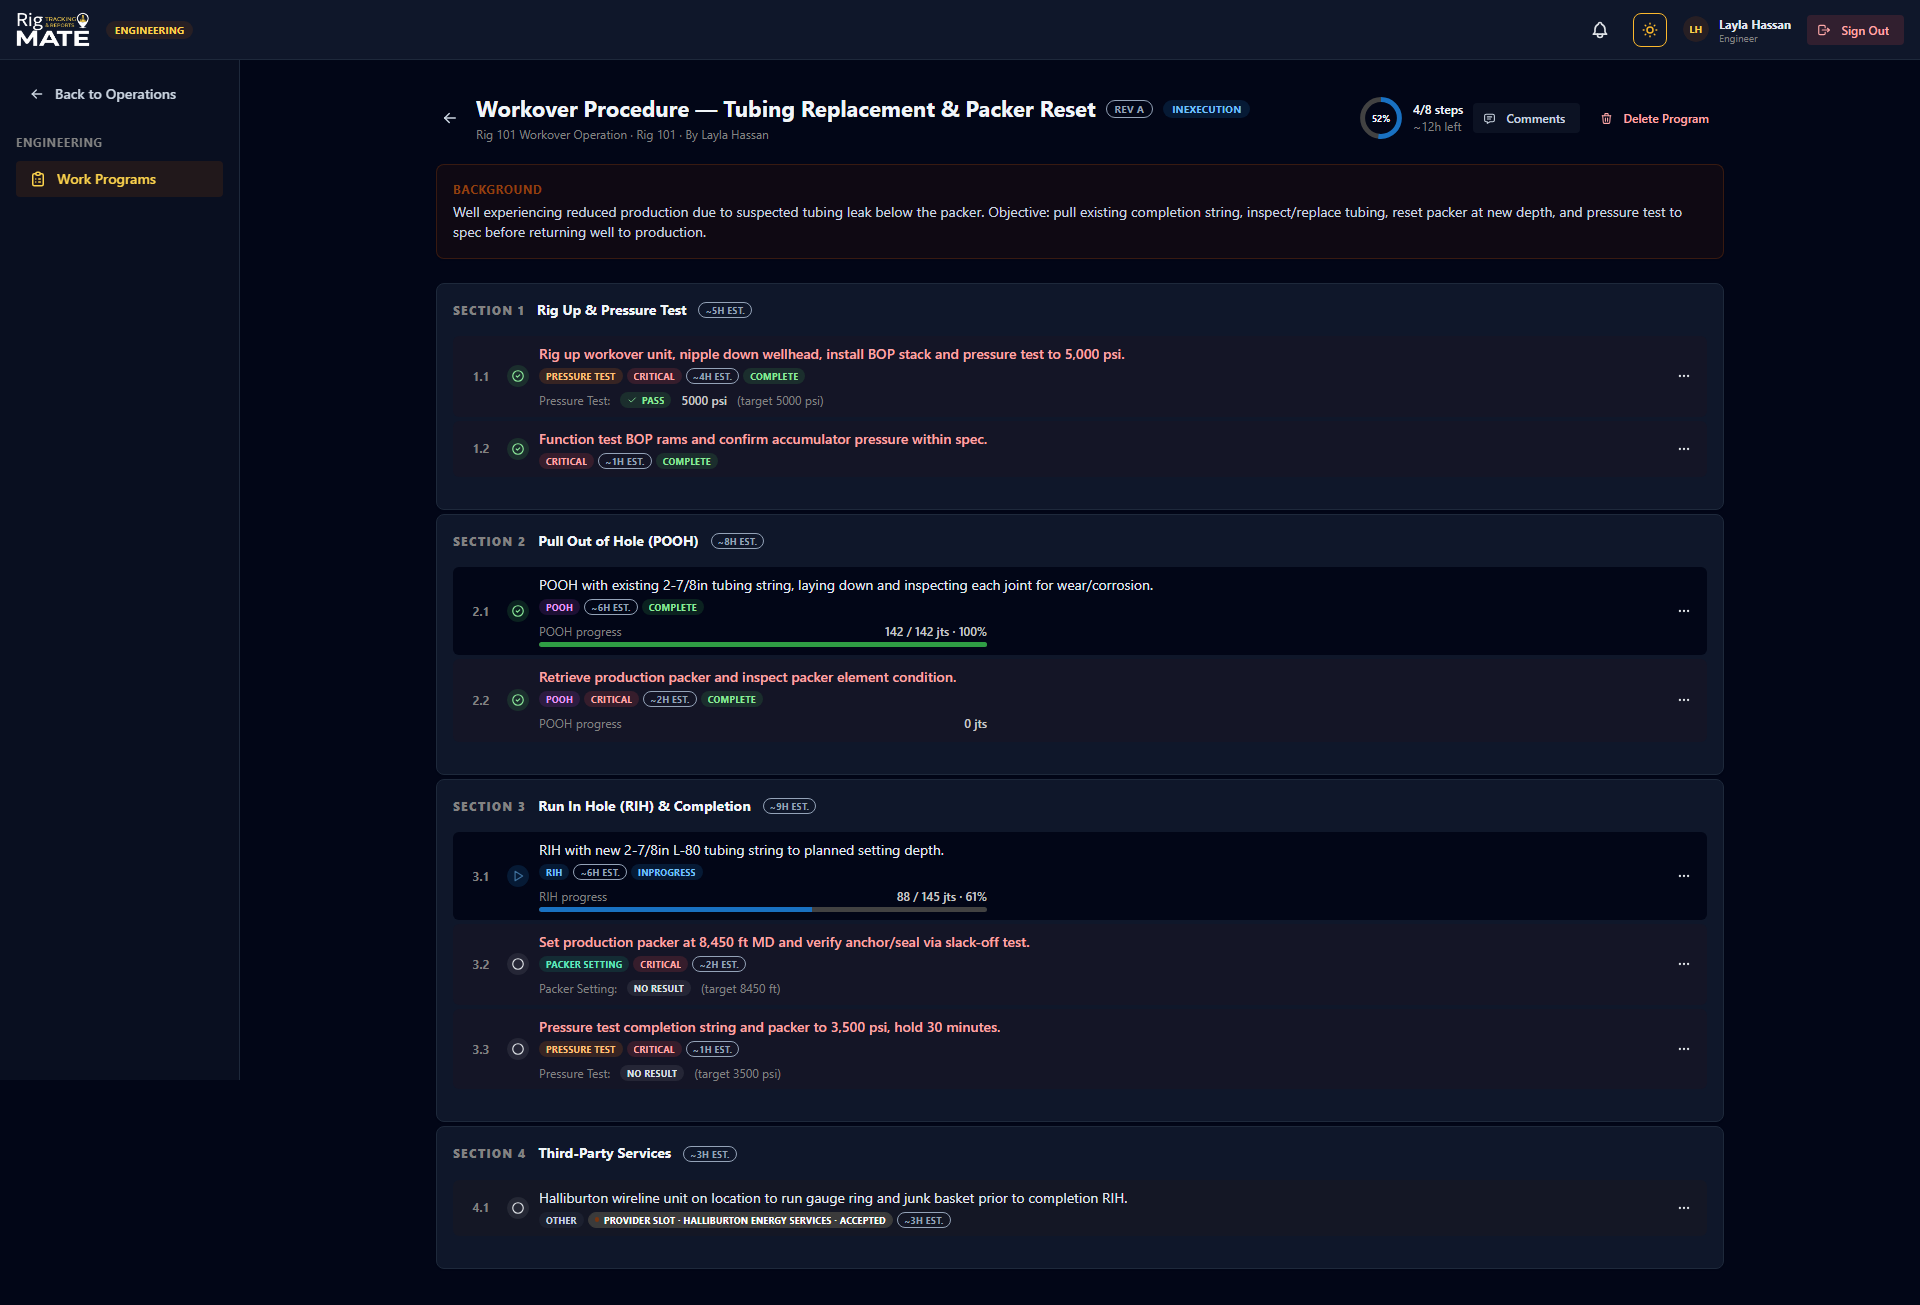The image size is (1920, 1305).
Task: Click POOH progress bar at 142/142 jts
Action: pyautogui.click(x=763, y=645)
